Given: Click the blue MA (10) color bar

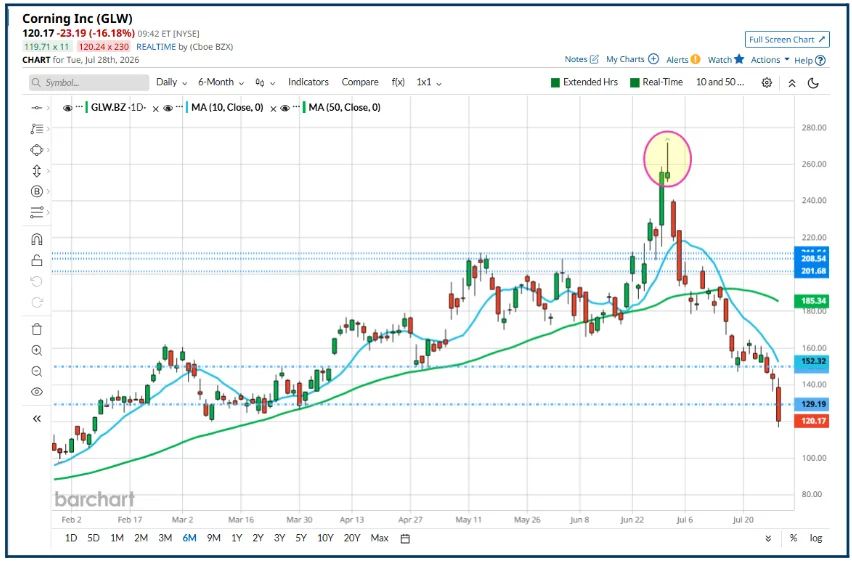Looking at the screenshot, I should coord(187,108).
